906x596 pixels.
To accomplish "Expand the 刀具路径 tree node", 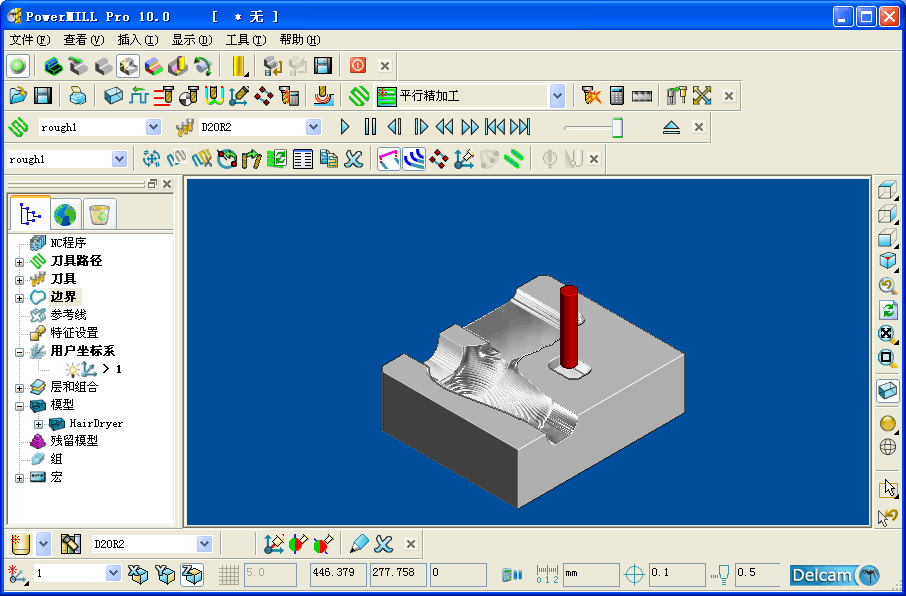I will 20,261.
